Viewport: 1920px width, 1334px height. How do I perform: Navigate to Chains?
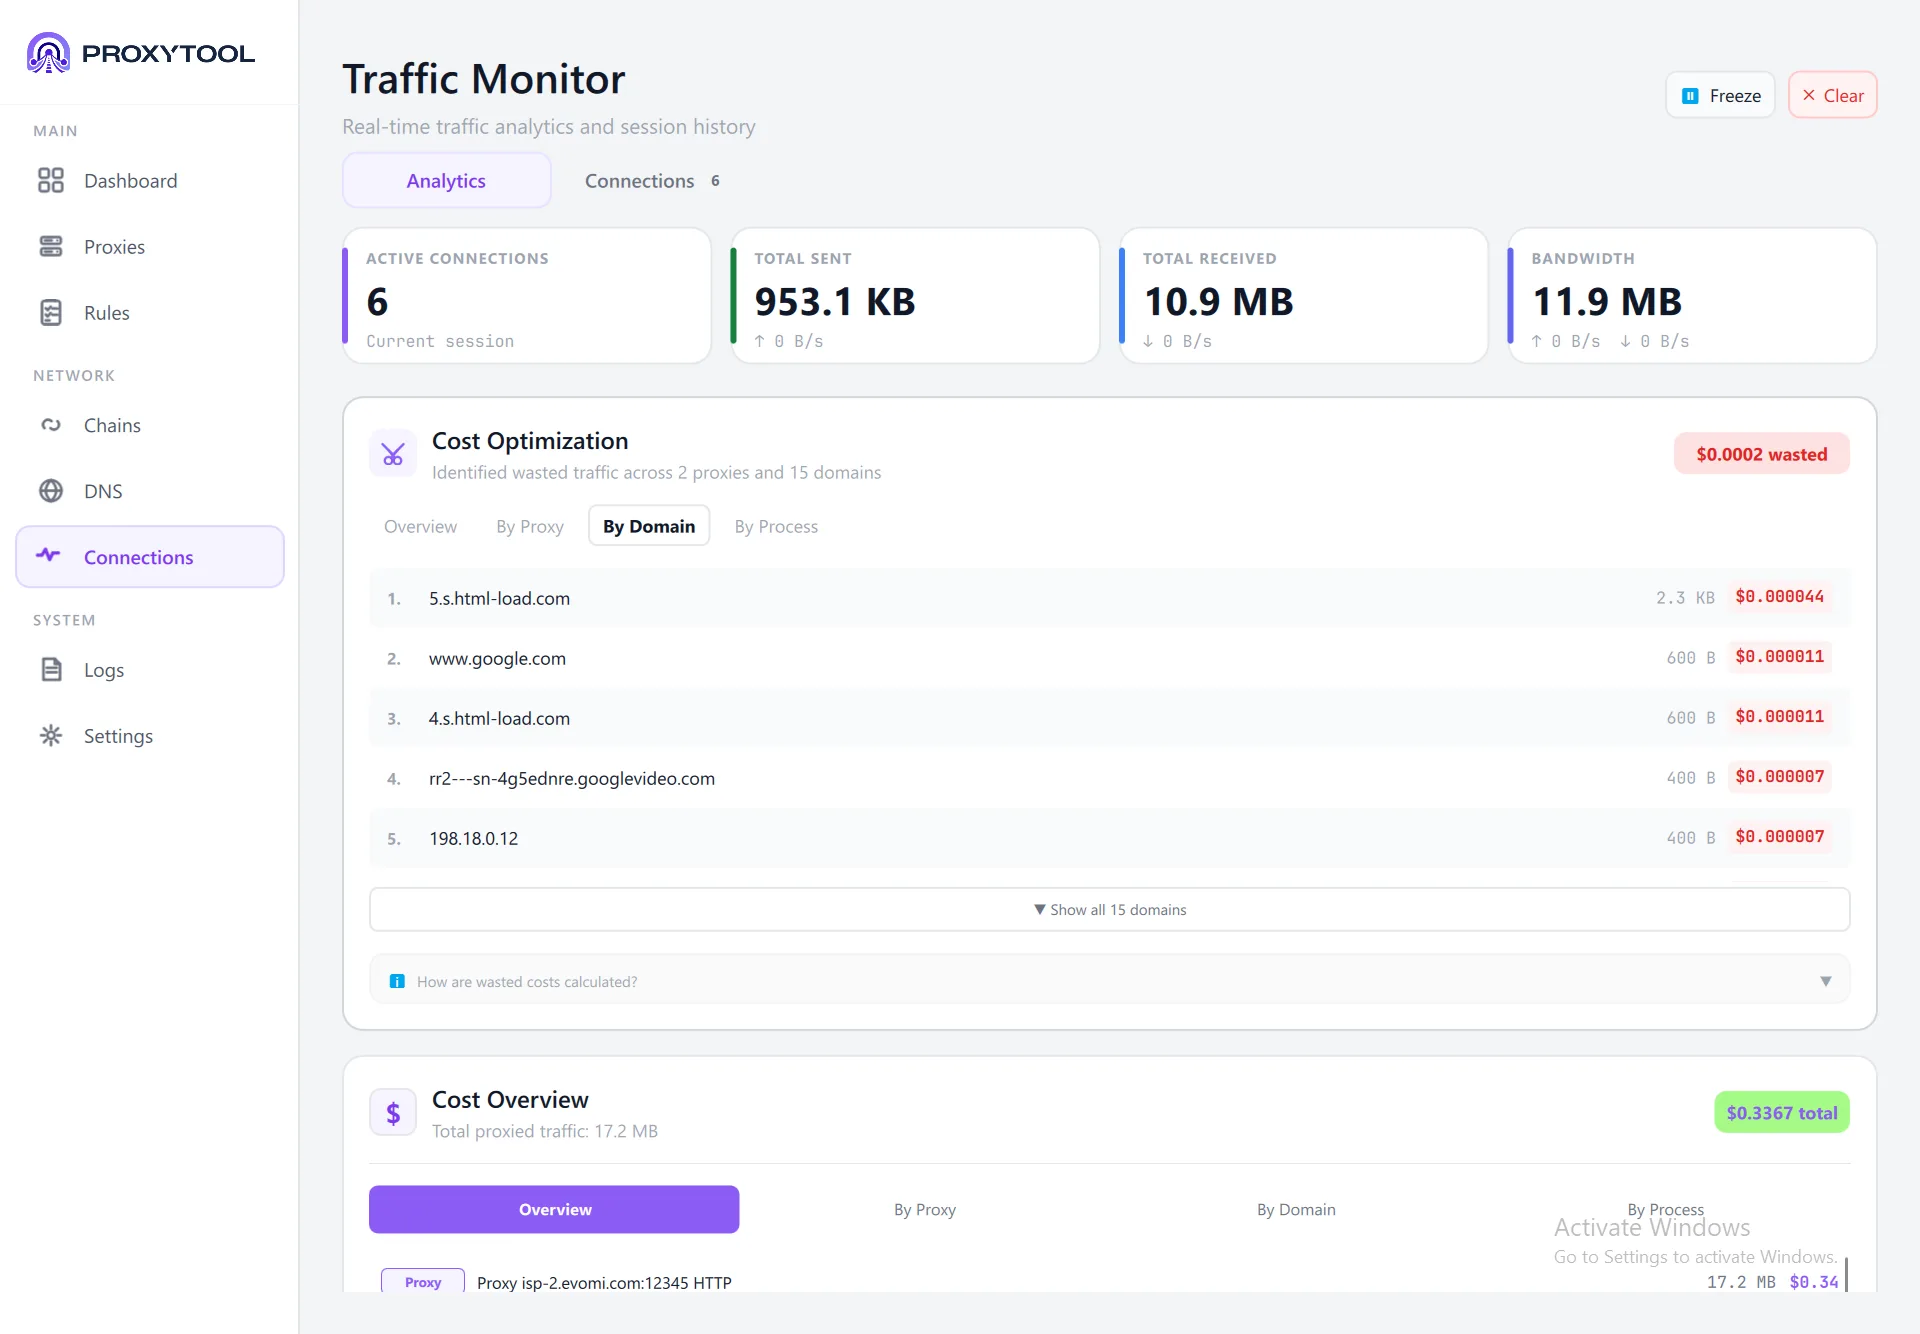pos(150,425)
